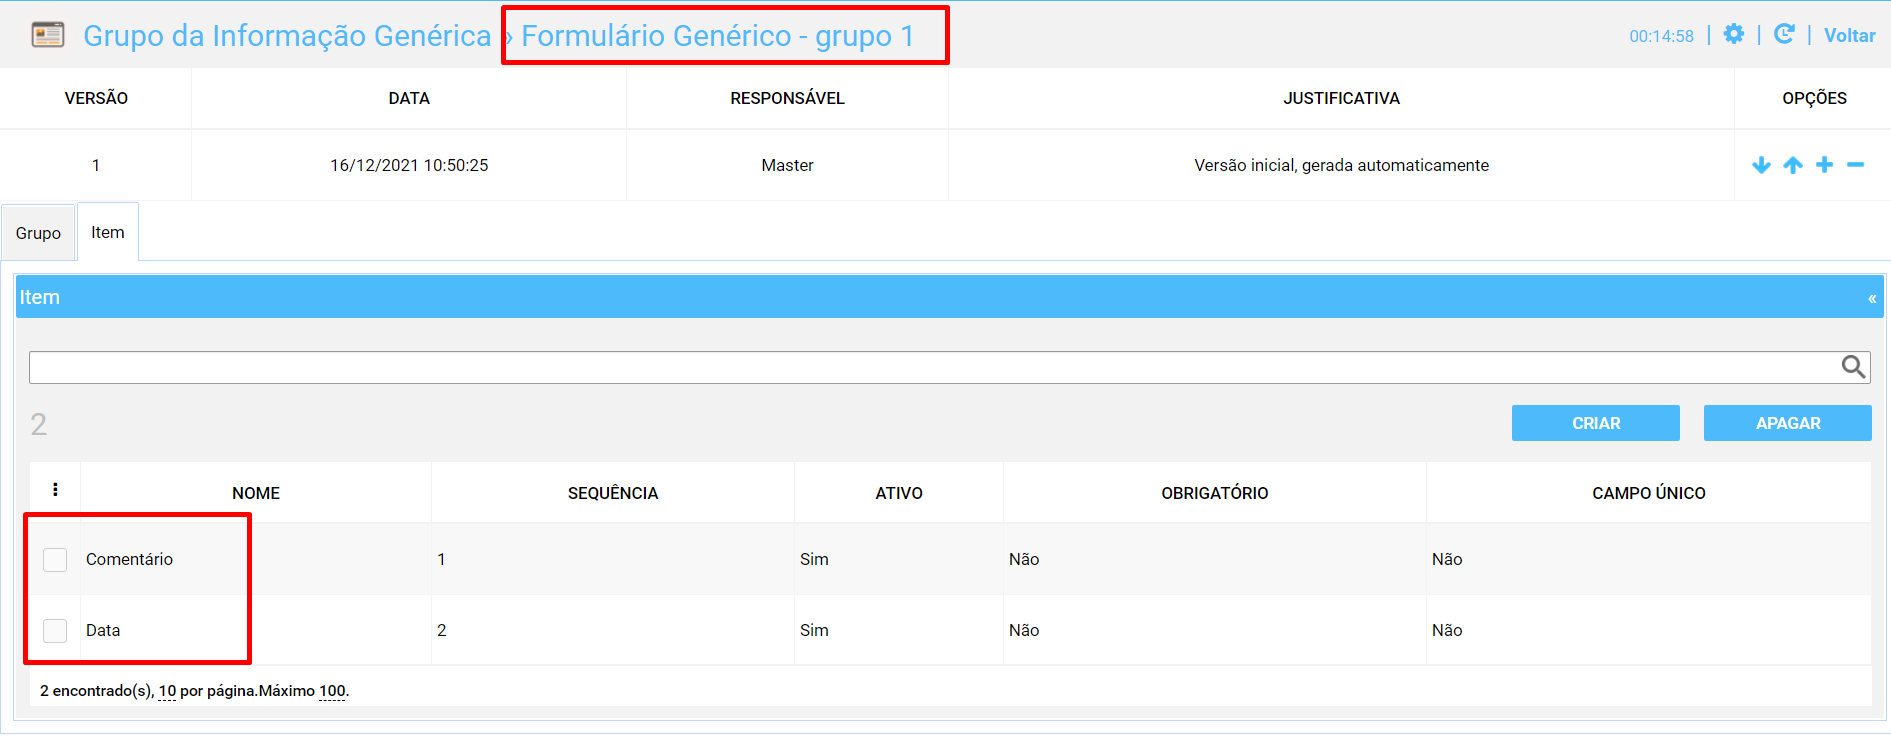Screen dimensions: 1891x737
Task: Sort by the SEQUÊNCIA column header
Action: tap(613, 493)
